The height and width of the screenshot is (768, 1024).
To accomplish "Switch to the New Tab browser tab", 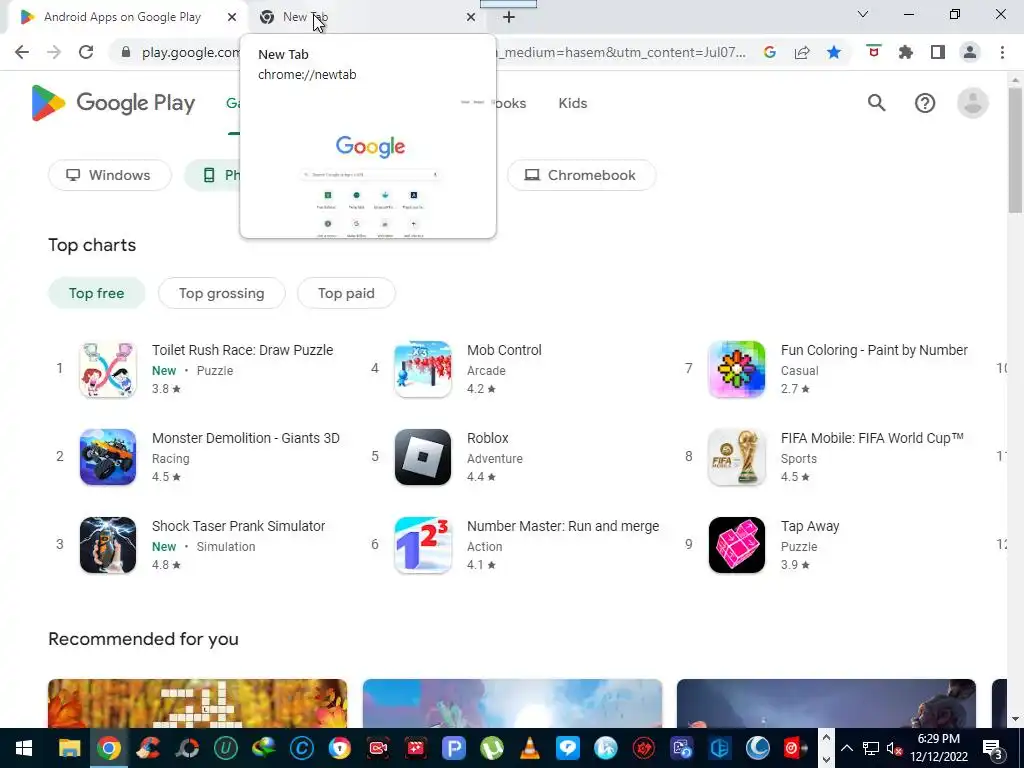I will point(366,17).
